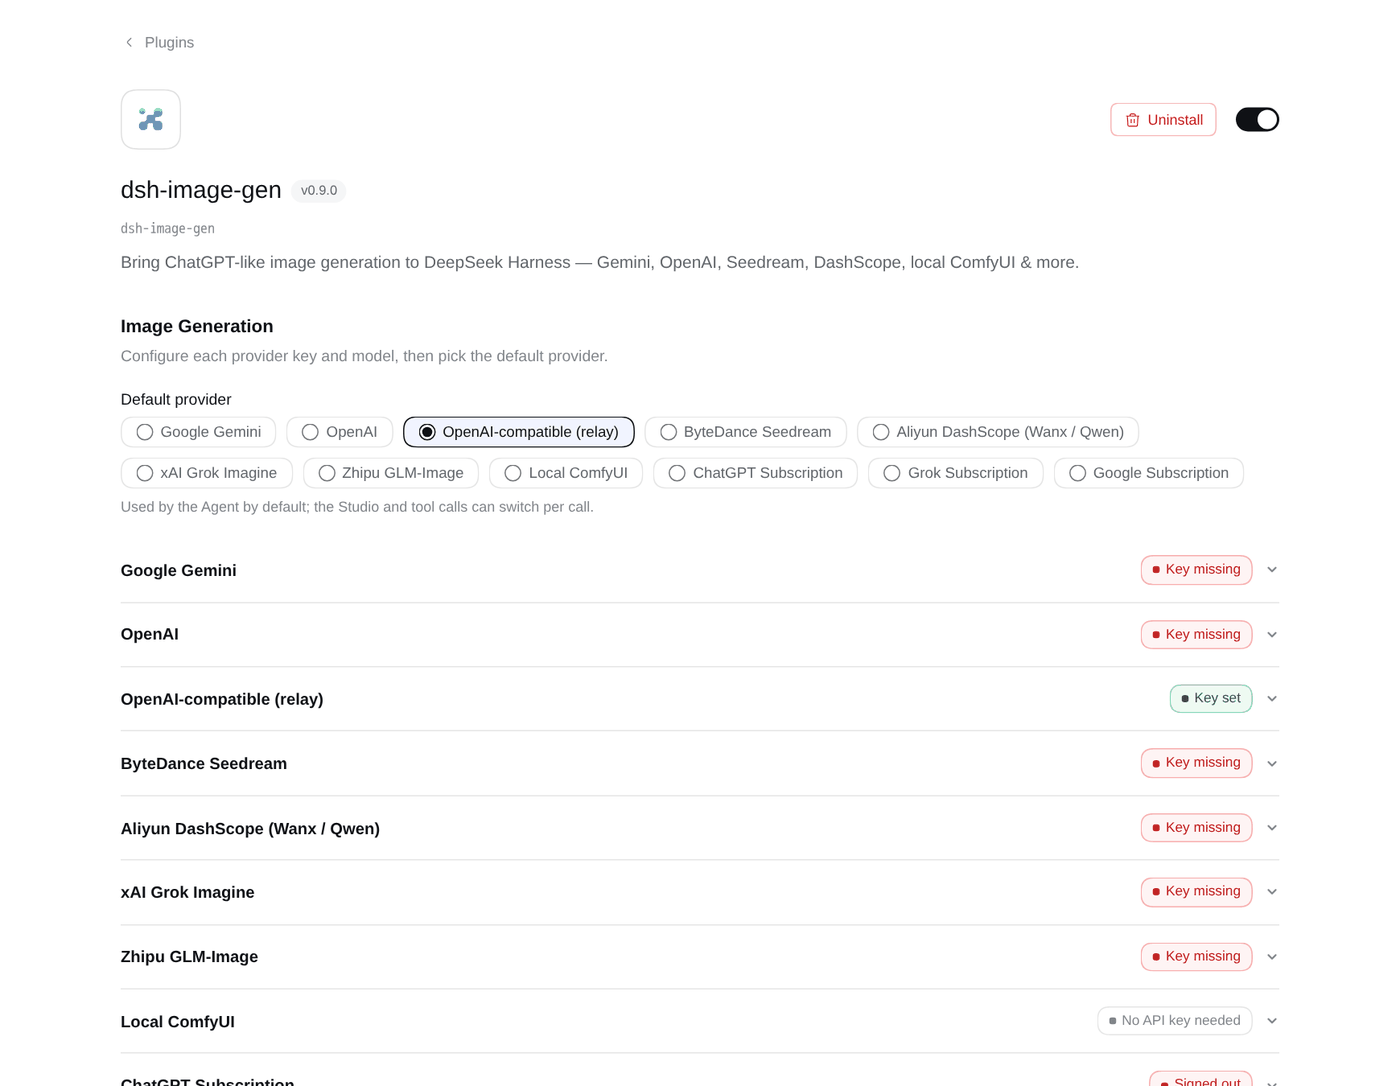Expand the Zhipu GLM-Image section chevron

pos(1272,957)
